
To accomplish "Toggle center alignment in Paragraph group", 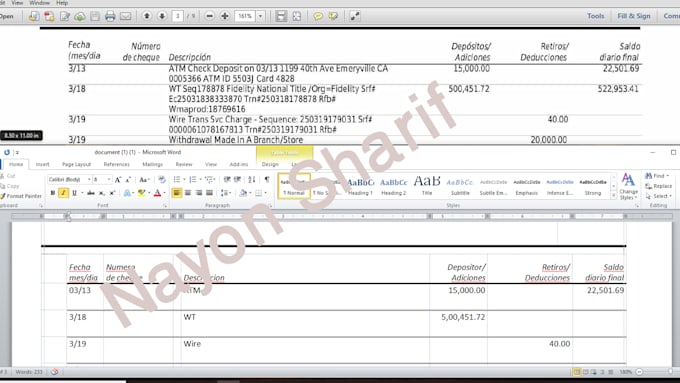I will tap(188, 193).
